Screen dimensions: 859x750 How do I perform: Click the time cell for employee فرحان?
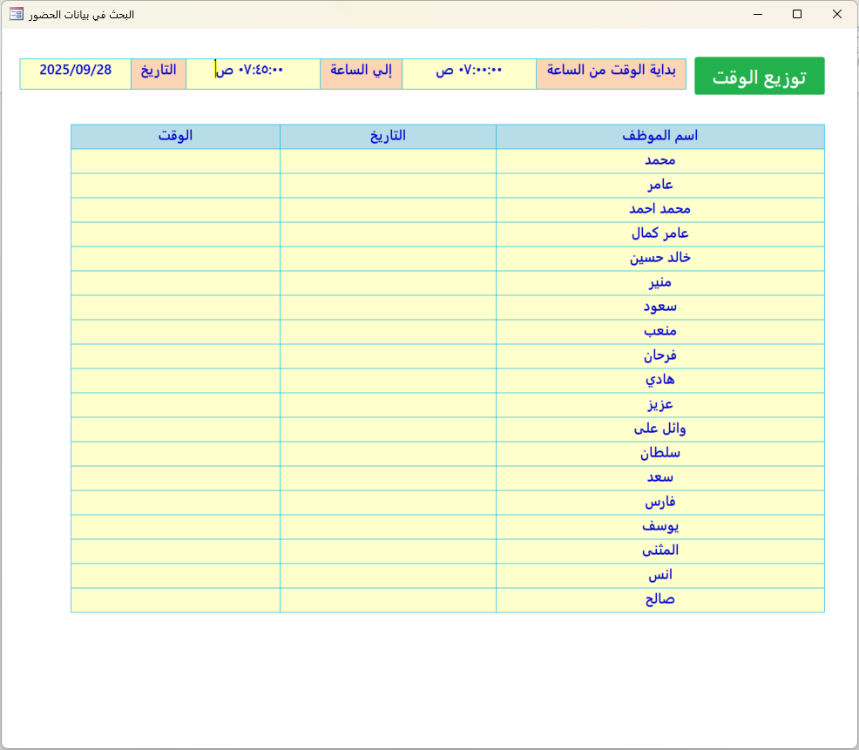pyautogui.click(x=175, y=356)
